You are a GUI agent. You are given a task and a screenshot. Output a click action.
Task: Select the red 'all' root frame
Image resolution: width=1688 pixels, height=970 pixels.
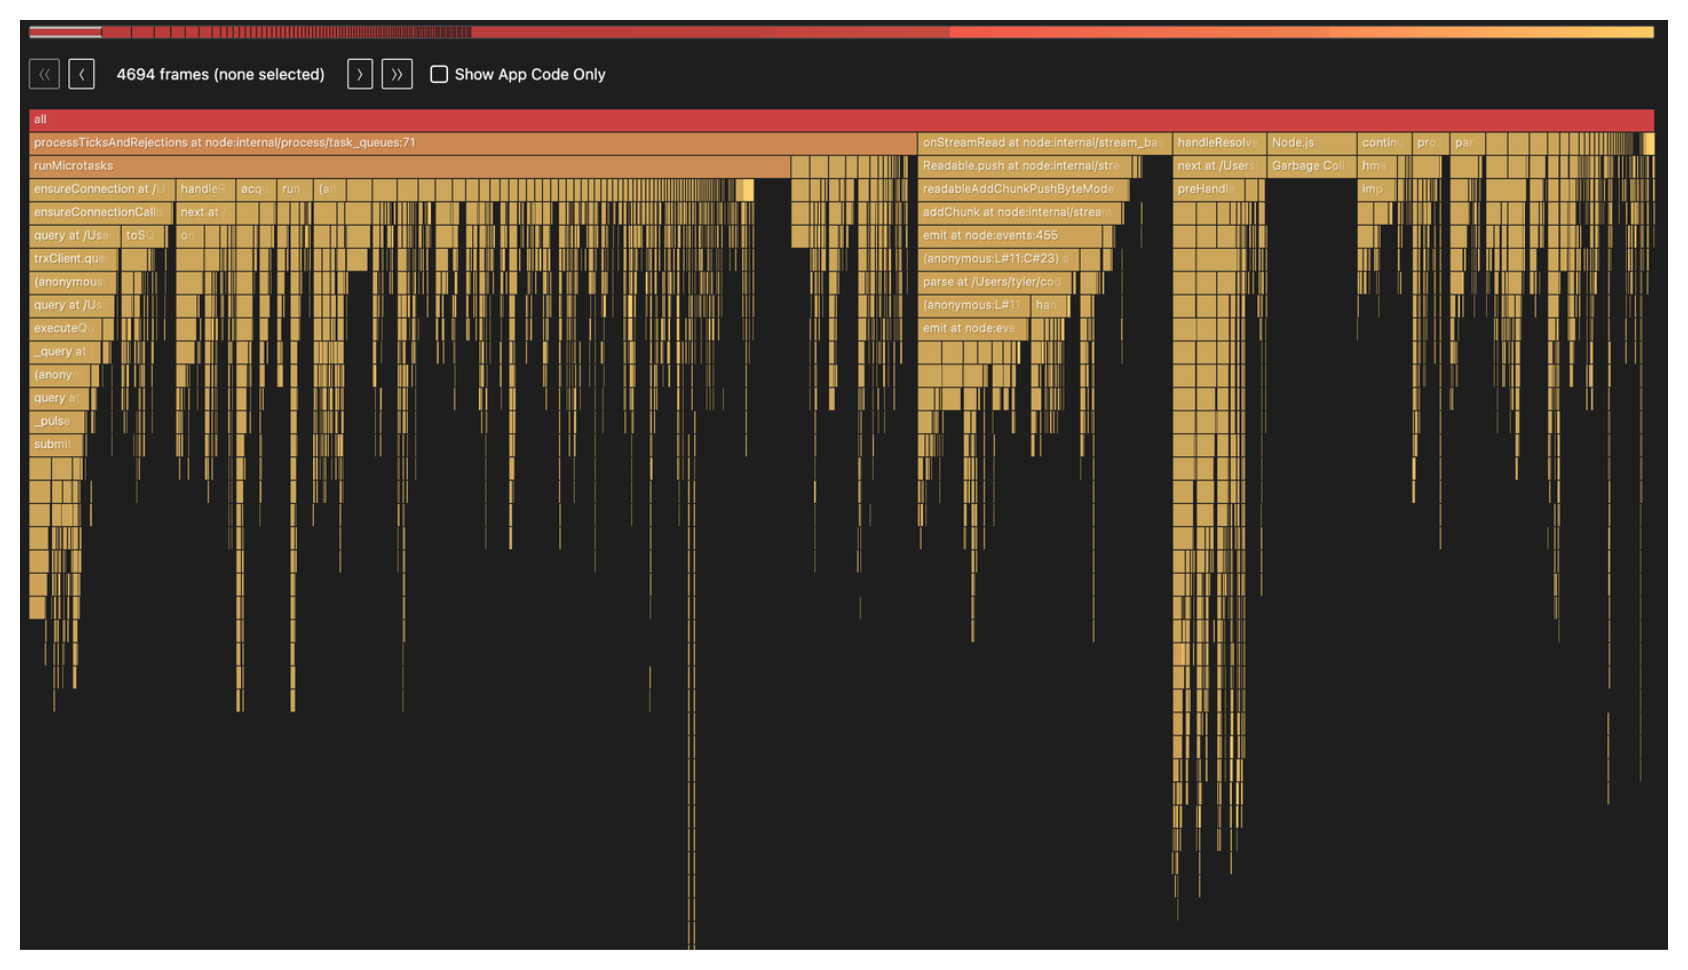tap(841, 119)
